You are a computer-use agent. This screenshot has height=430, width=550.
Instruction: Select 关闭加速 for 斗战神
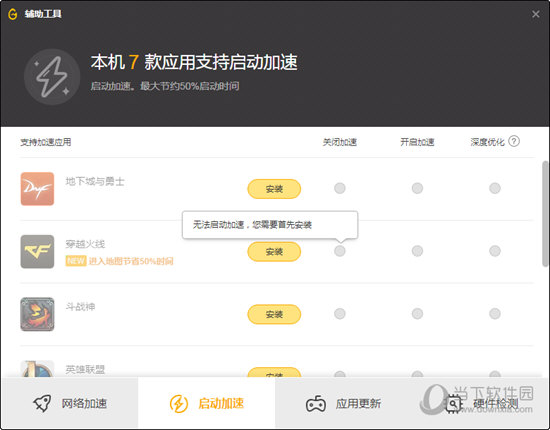pyautogui.click(x=340, y=314)
